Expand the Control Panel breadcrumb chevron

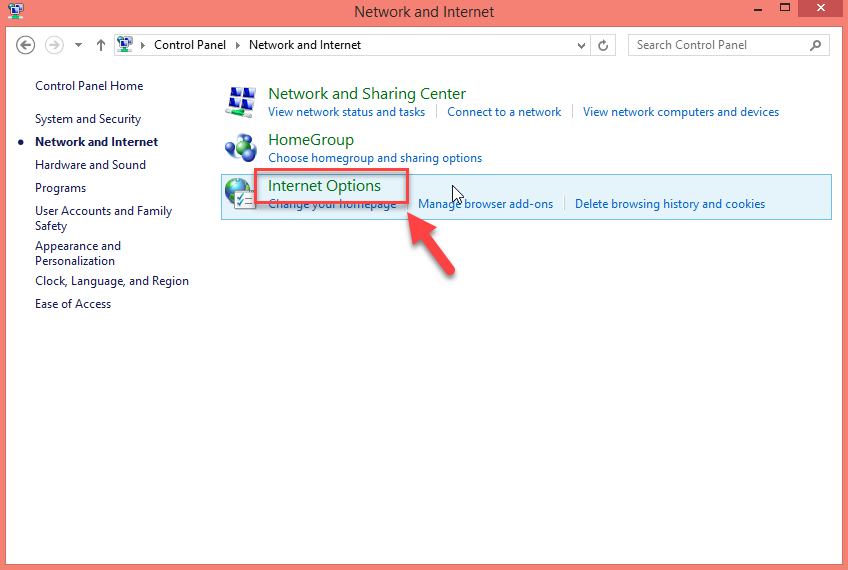coord(144,45)
